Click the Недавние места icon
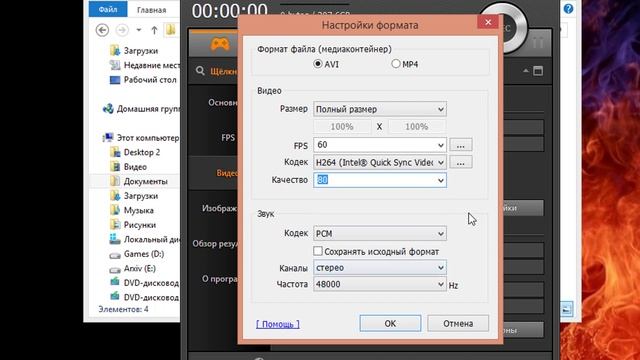Screen dimensions: 640x360 pyautogui.click(x=115, y=65)
